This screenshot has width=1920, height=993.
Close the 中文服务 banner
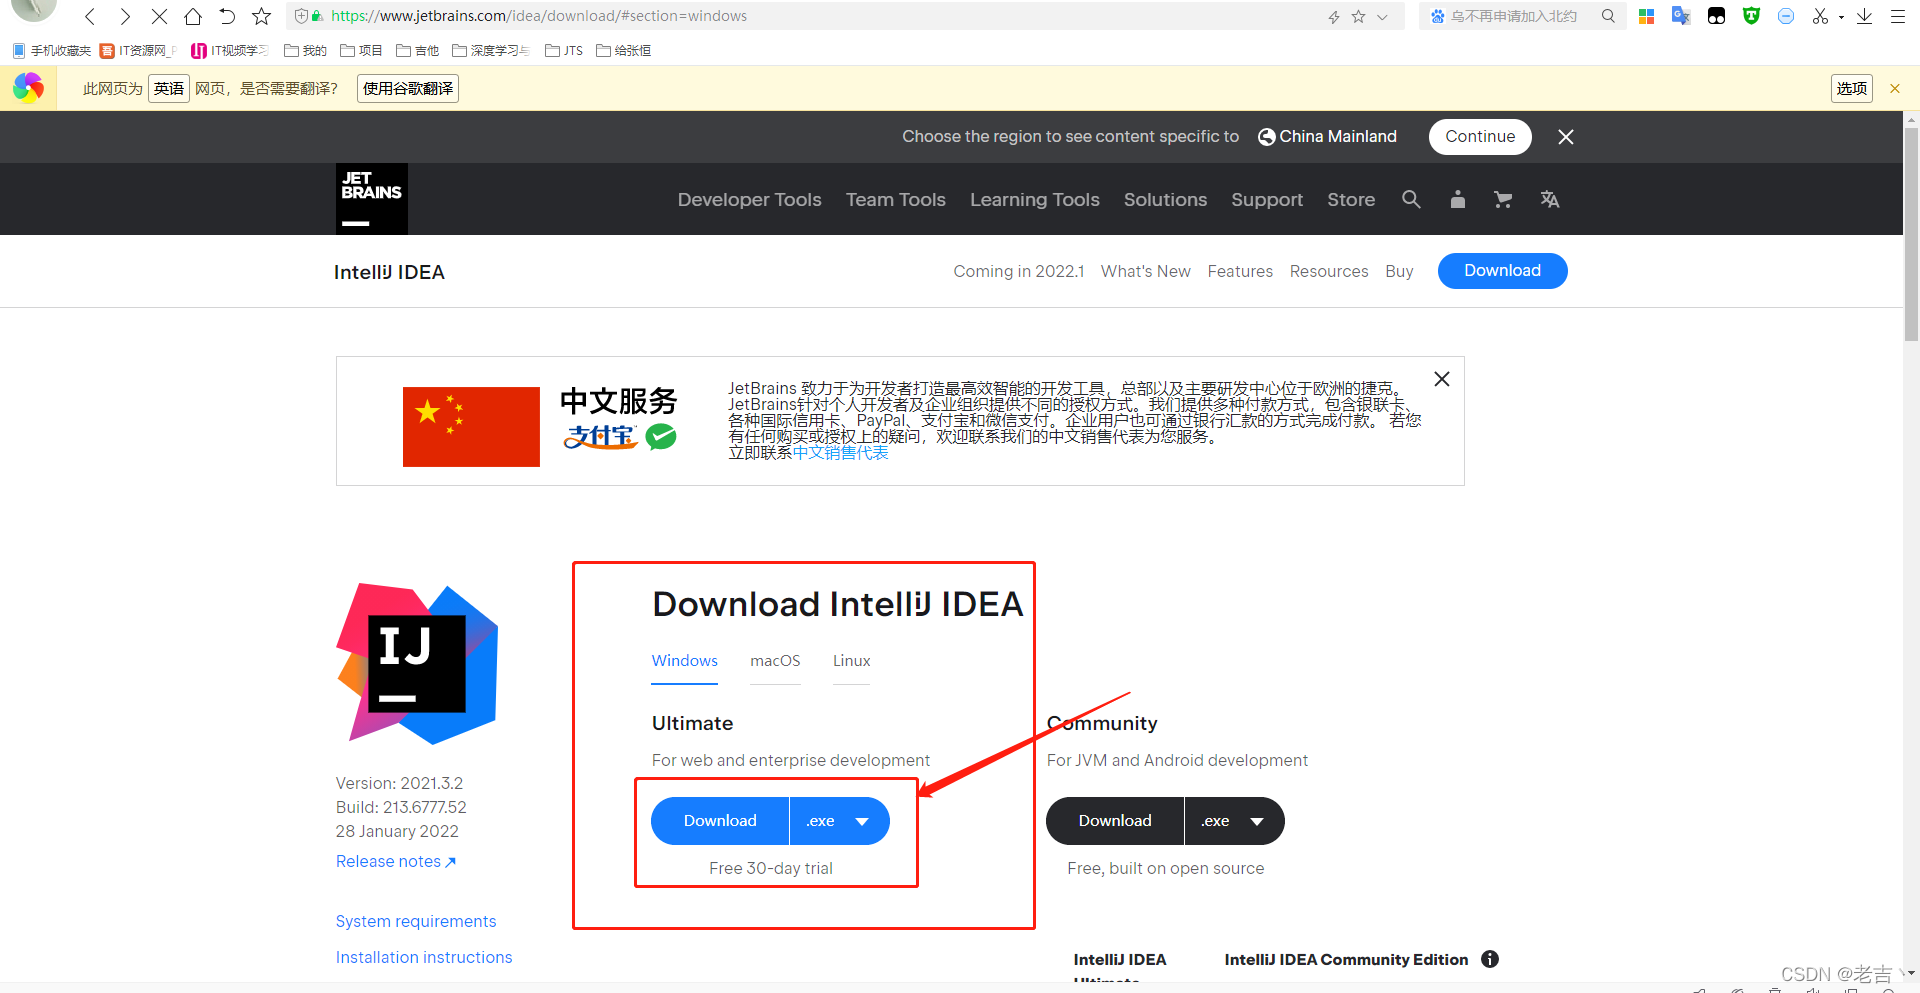[x=1442, y=379]
